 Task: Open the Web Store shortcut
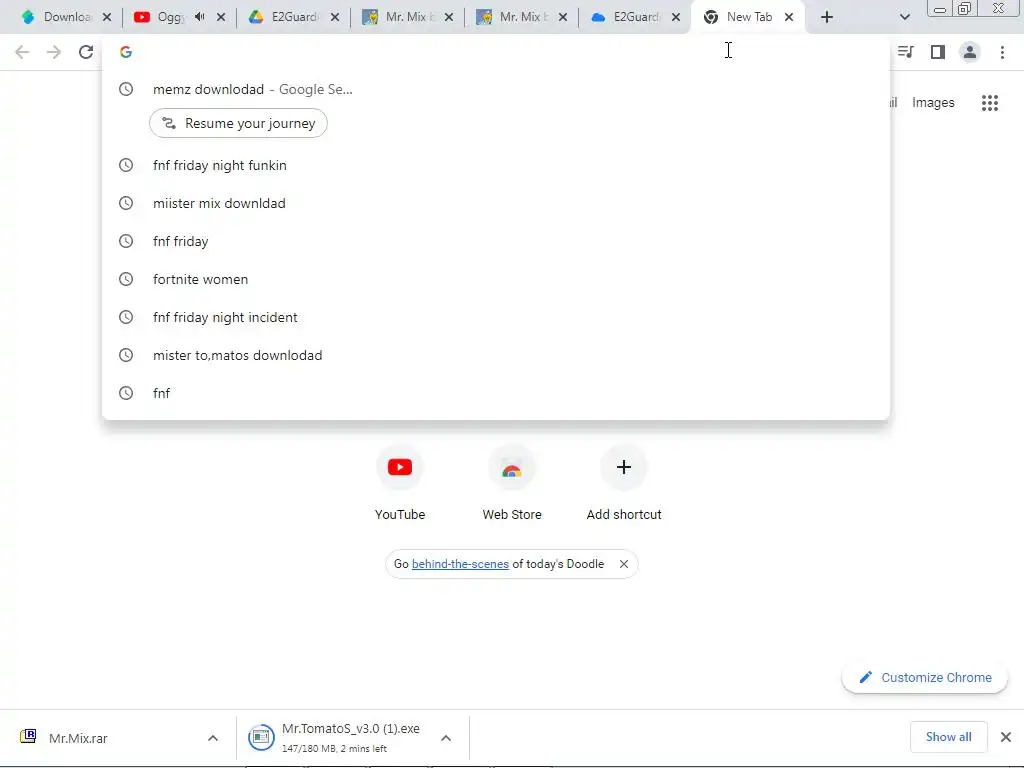512,483
